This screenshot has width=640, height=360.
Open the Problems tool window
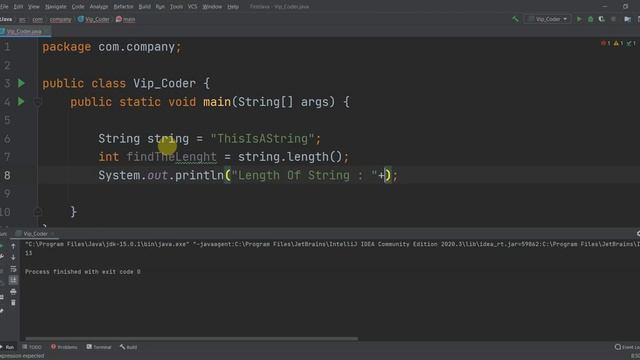64,347
